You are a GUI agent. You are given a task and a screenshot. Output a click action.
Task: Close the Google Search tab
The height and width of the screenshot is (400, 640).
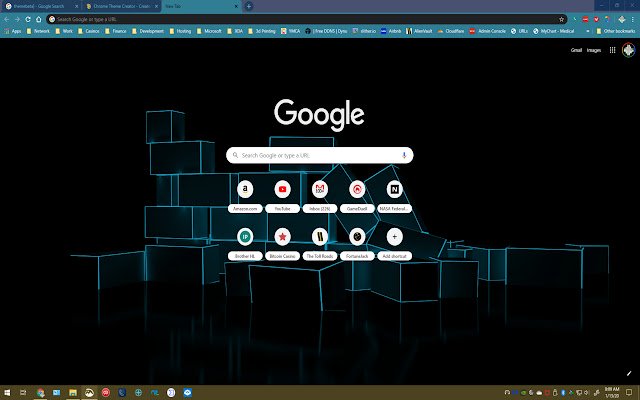[x=76, y=6]
